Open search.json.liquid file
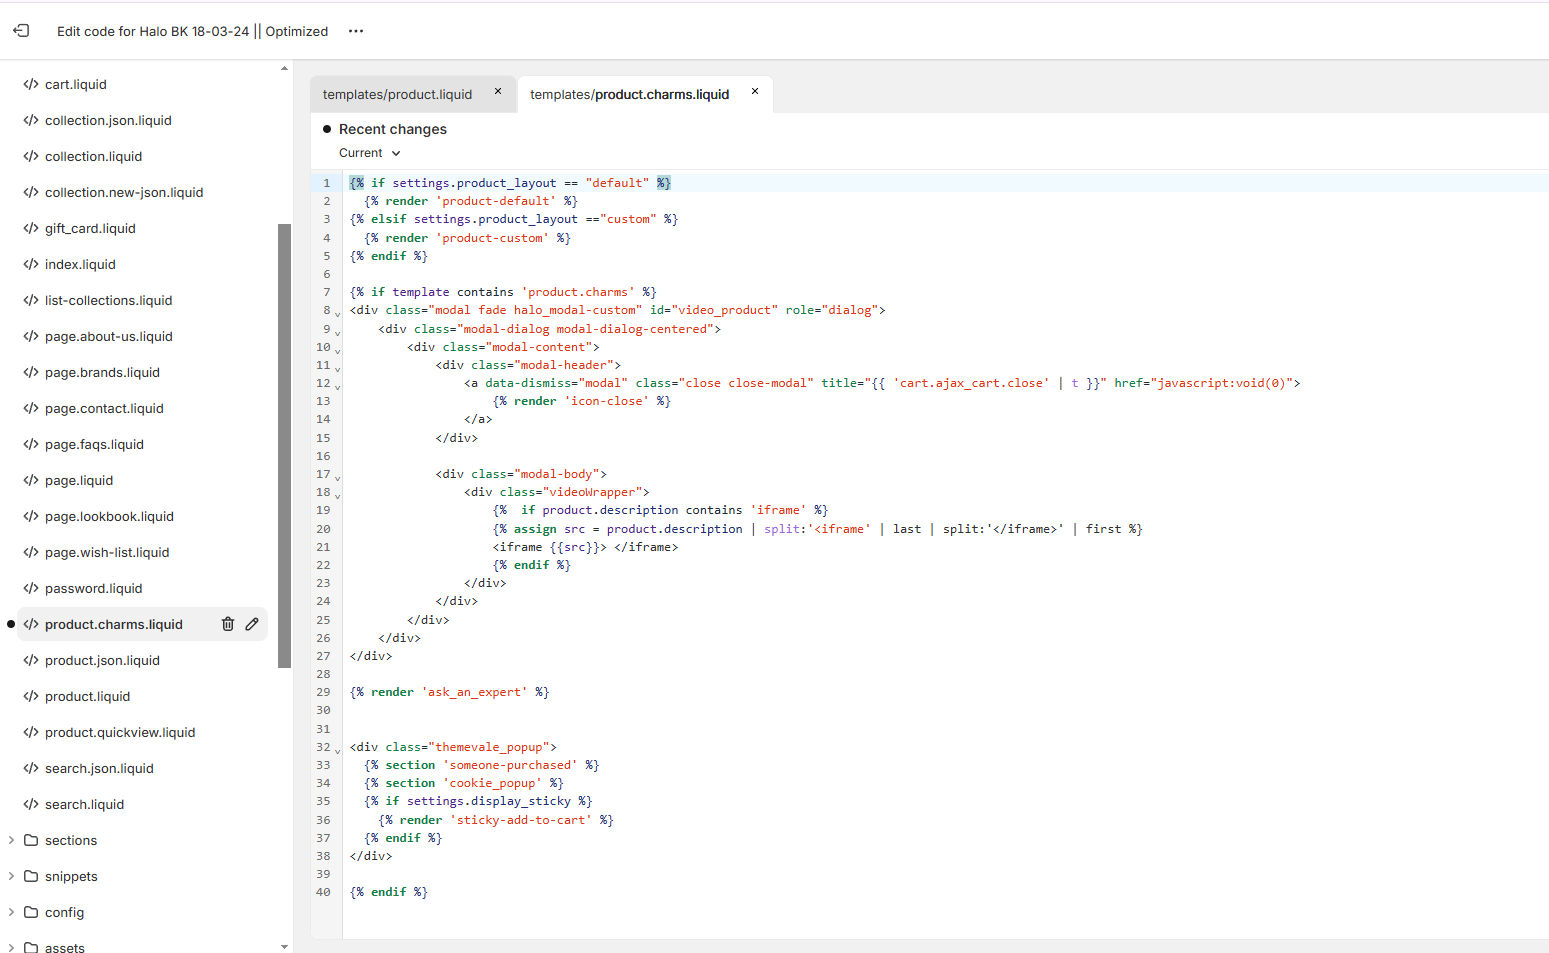The width and height of the screenshot is (1549, 953). tap(99, 768)
